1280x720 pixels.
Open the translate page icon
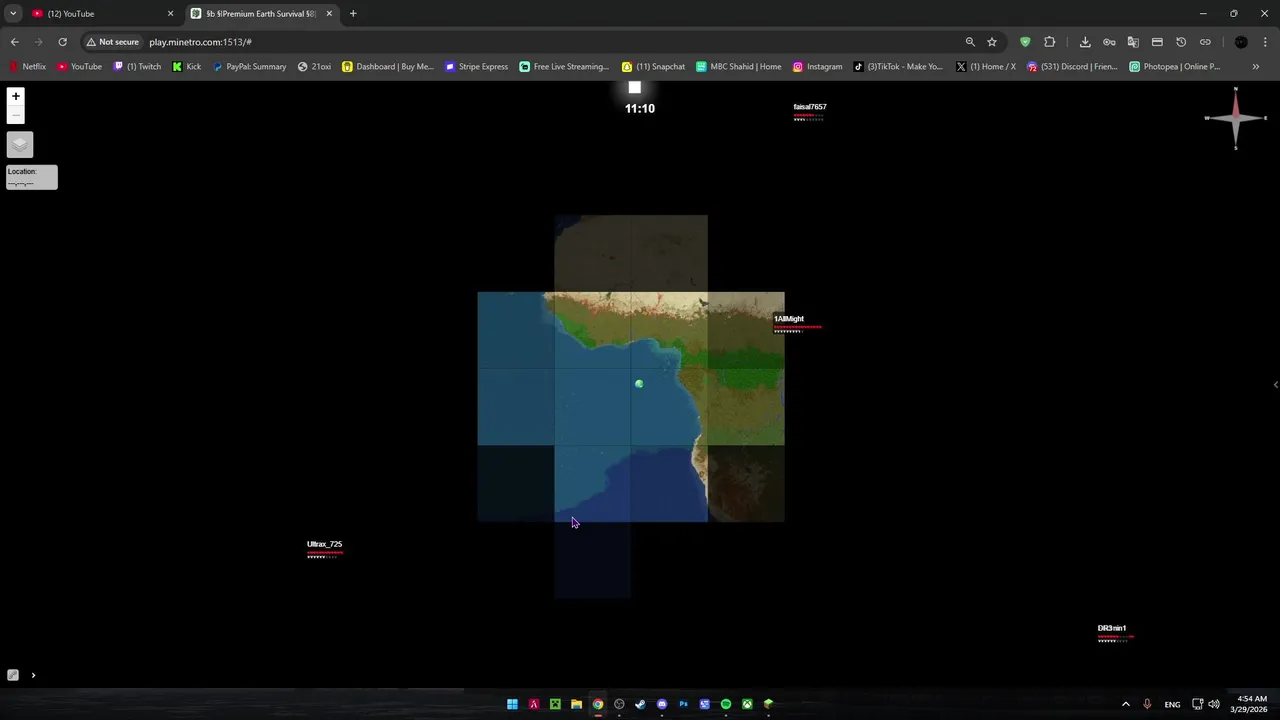(x=1133, y=42)
